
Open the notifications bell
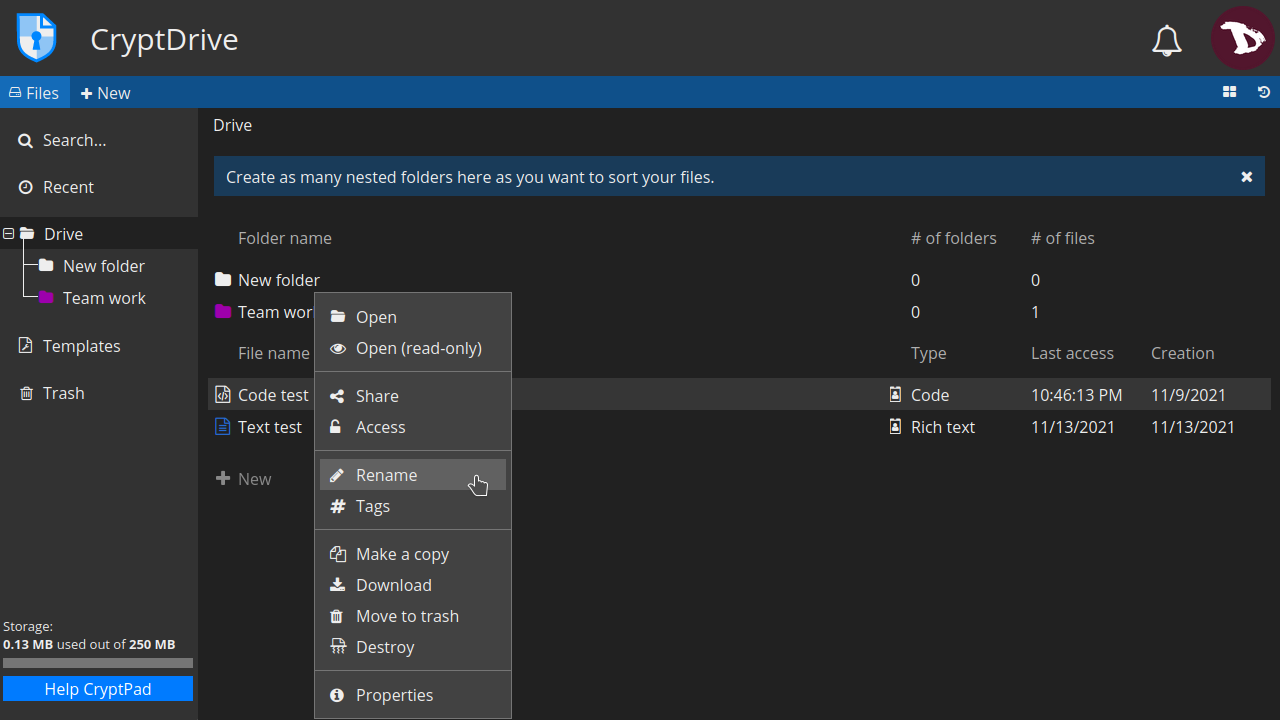(1167, 40)
